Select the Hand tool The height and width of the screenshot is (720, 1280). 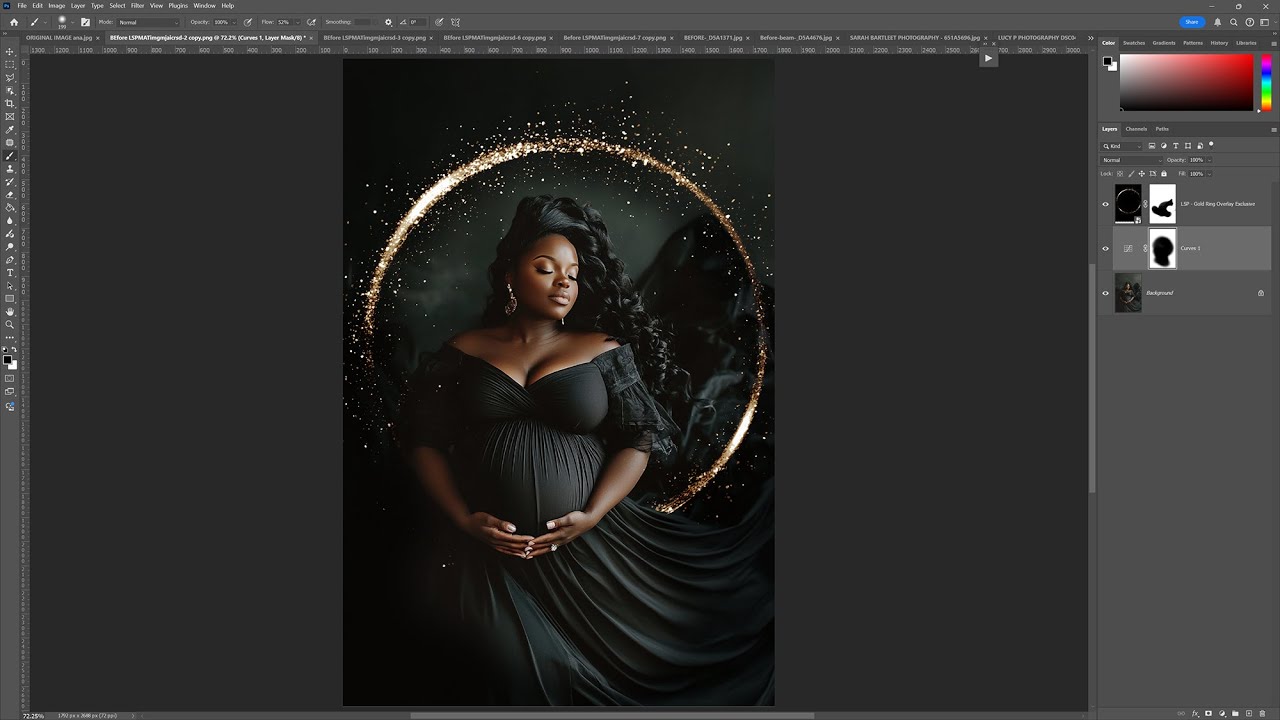coord(10,311)
